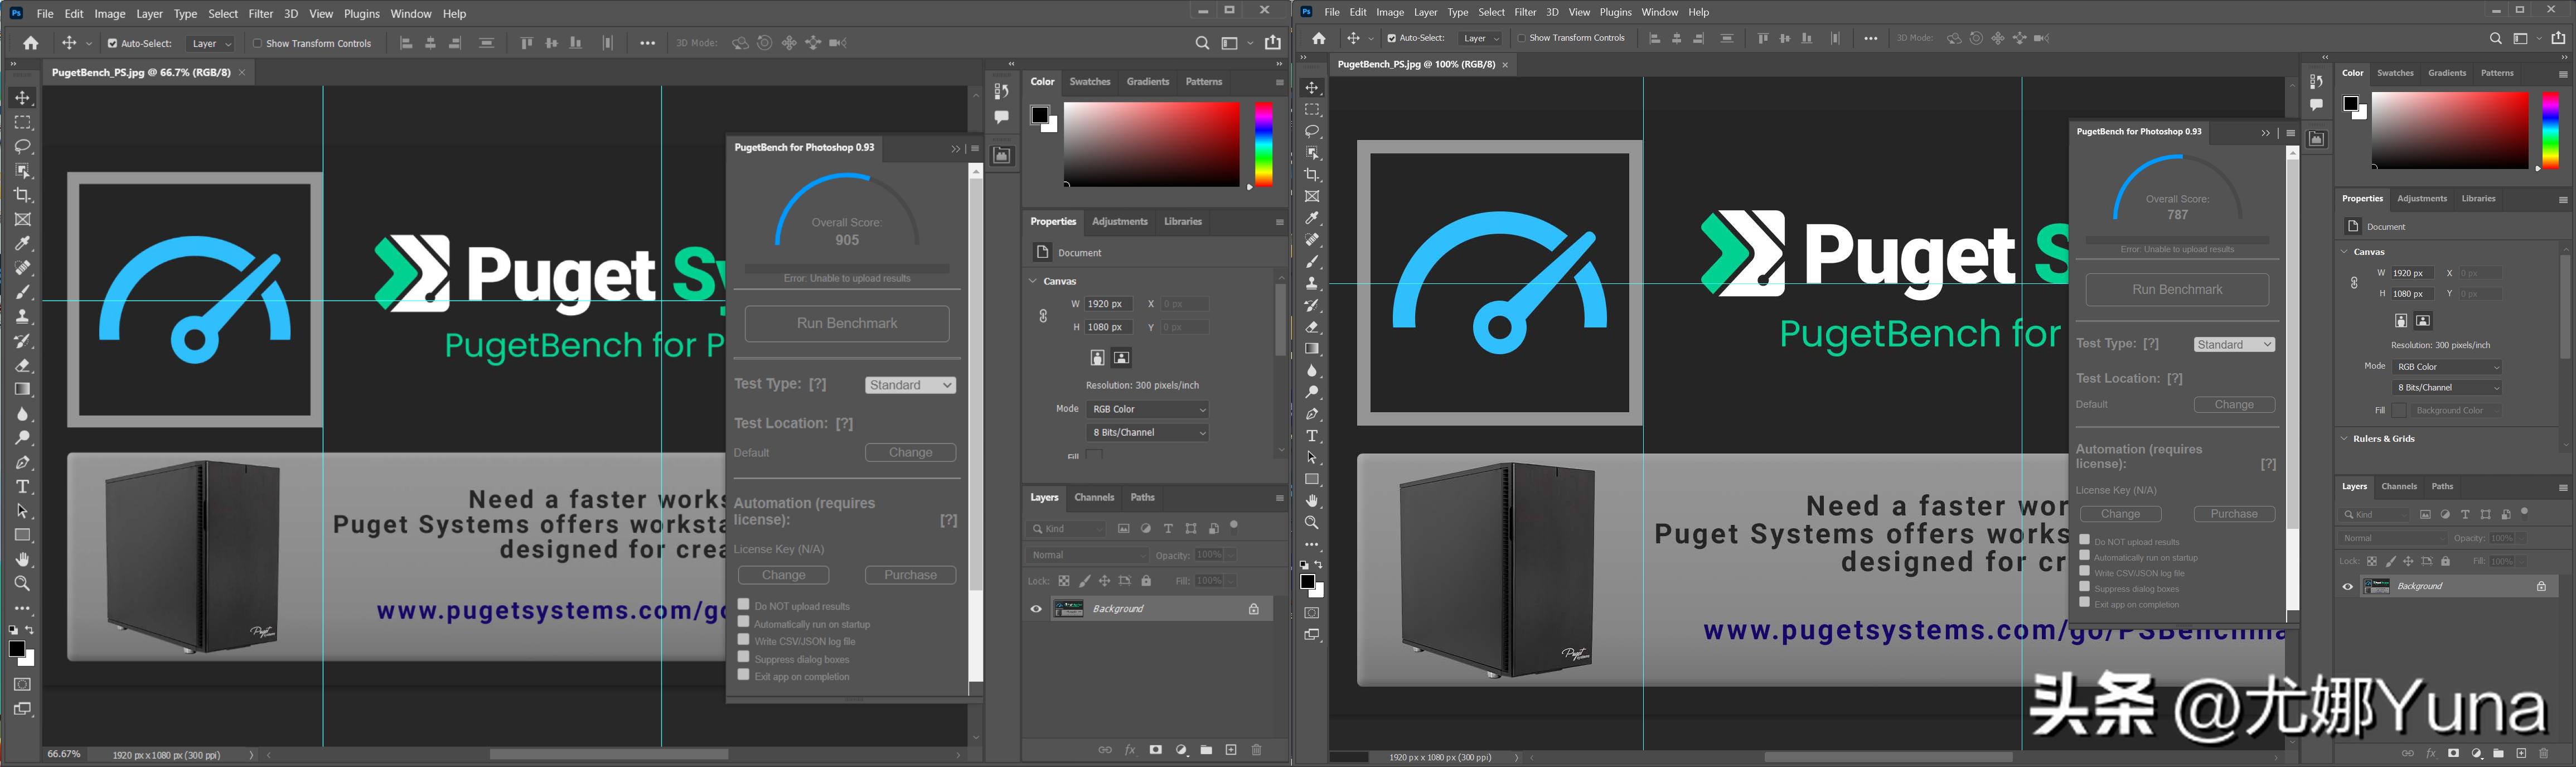Click the Home icon in left window
Viewport: 2576px width, 767px height.
click(x=31, y=43)
